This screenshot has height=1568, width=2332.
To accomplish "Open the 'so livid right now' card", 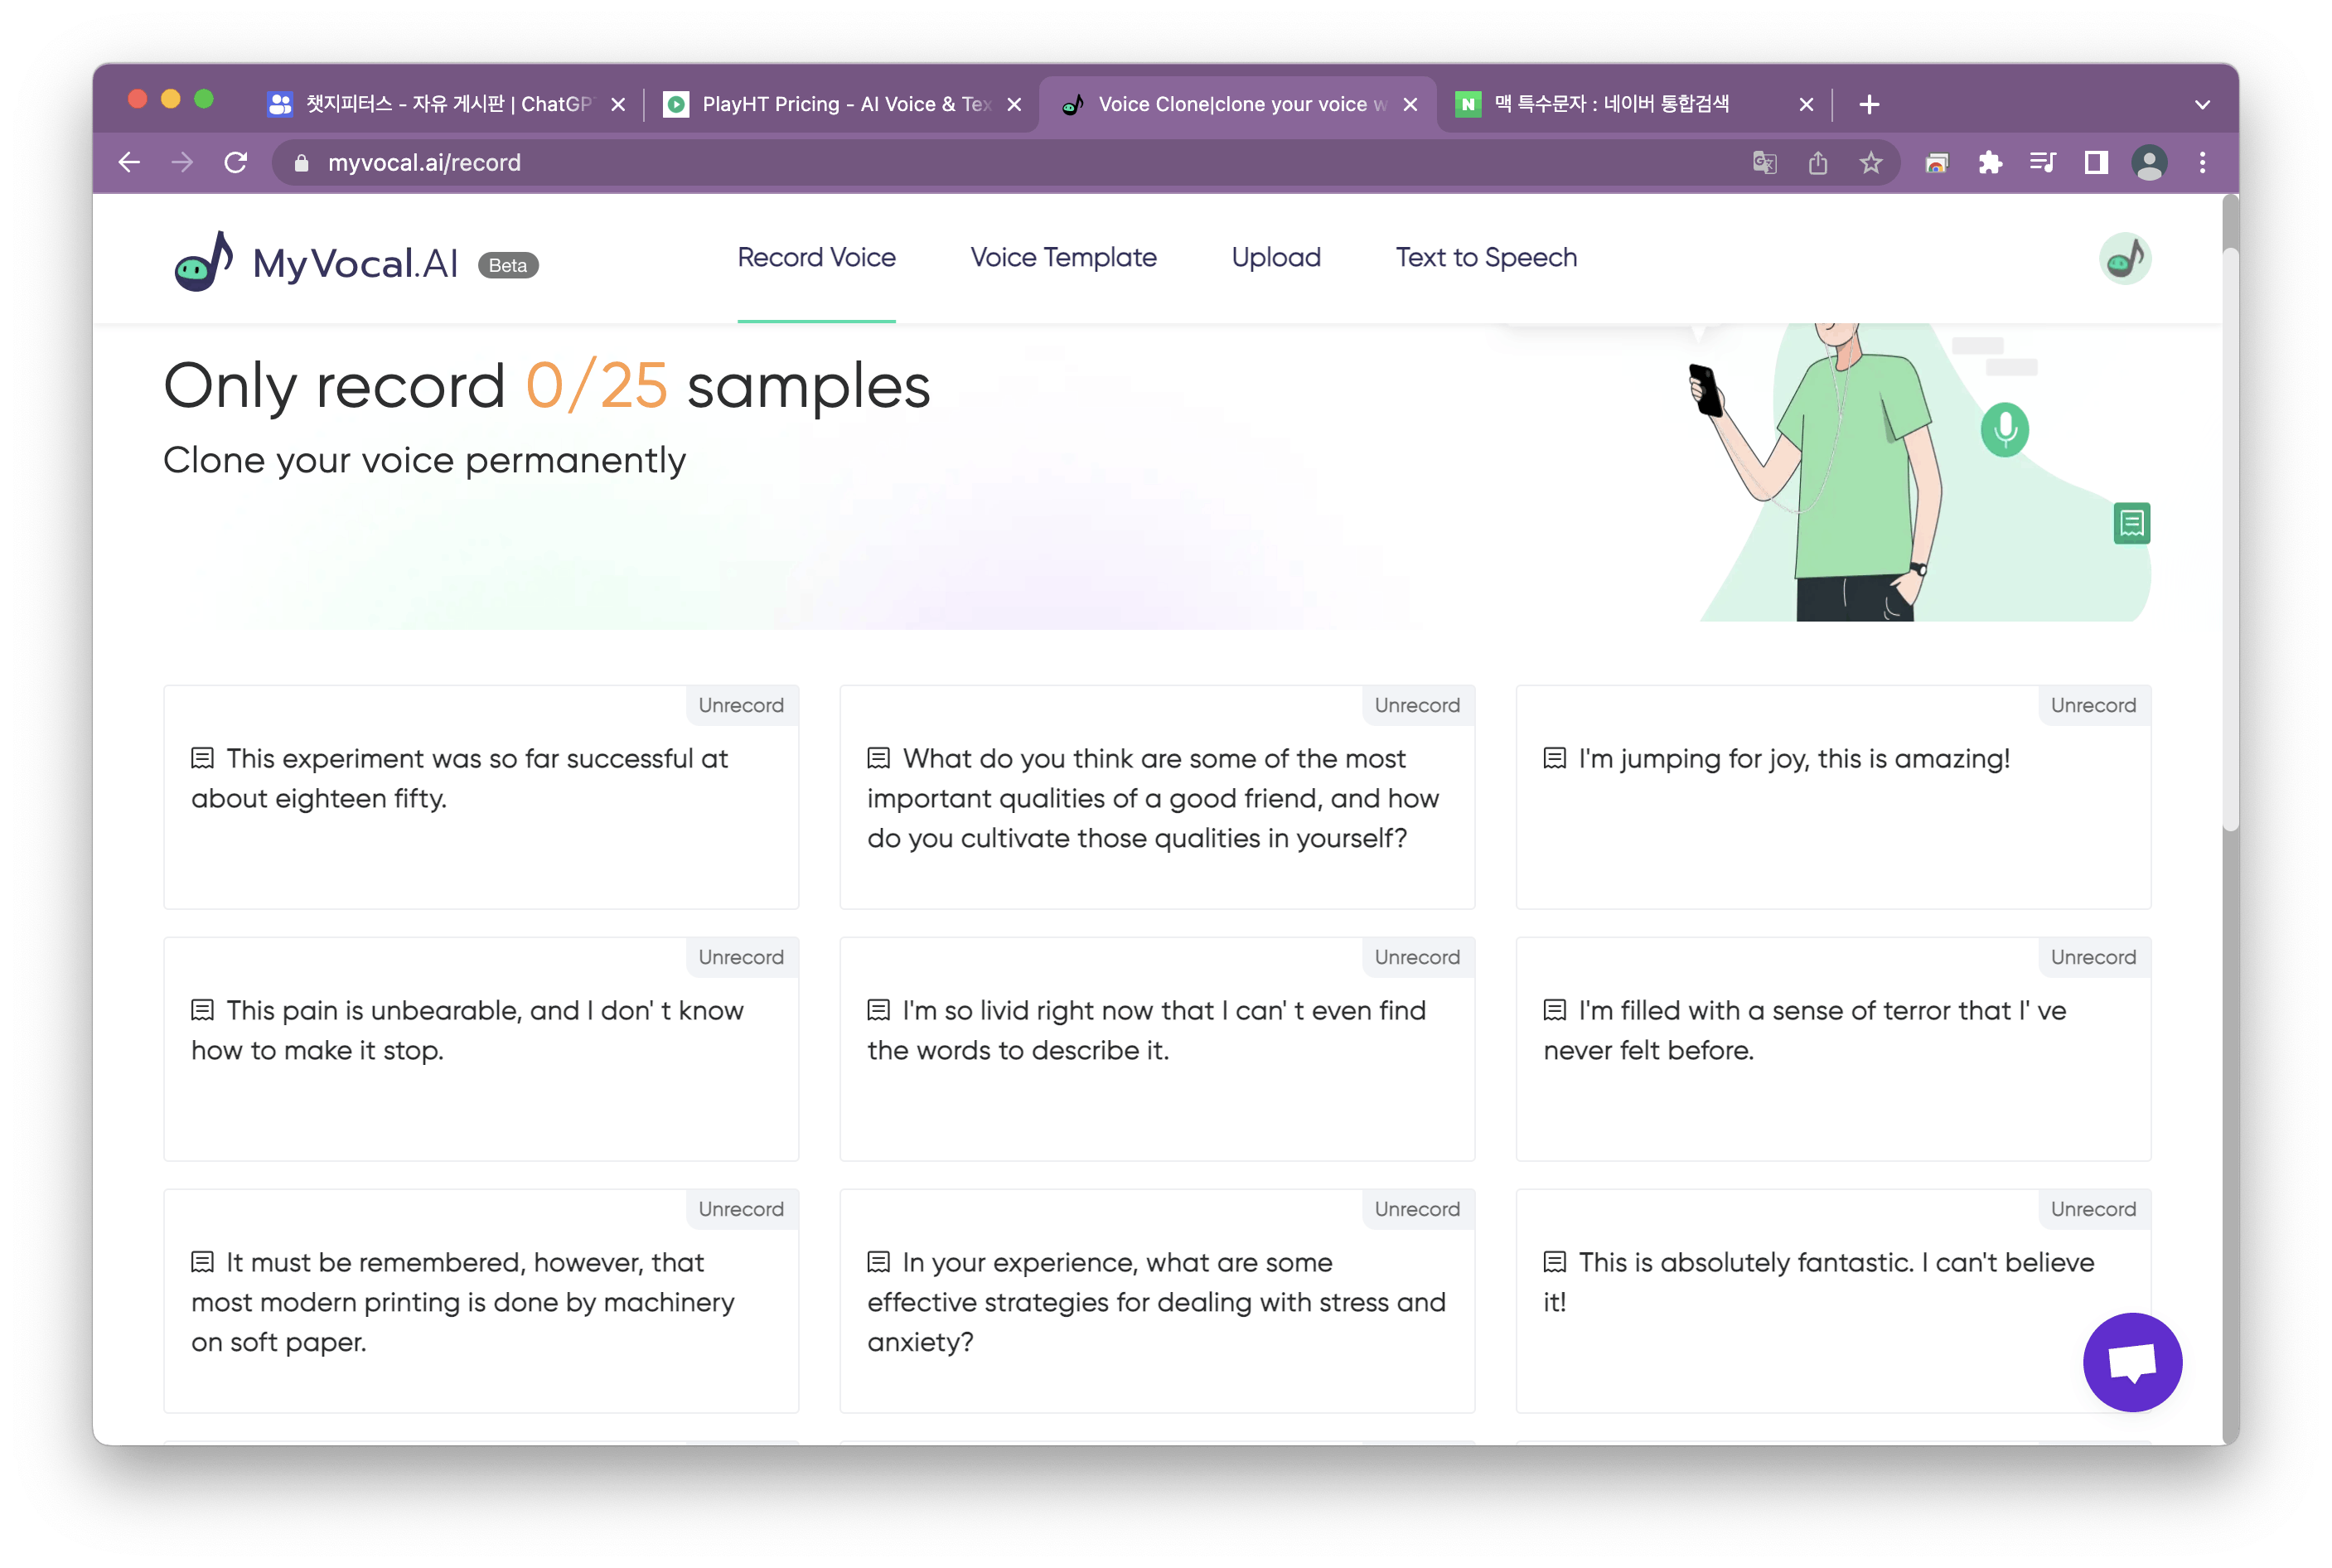I will tap(1157, 1049).
